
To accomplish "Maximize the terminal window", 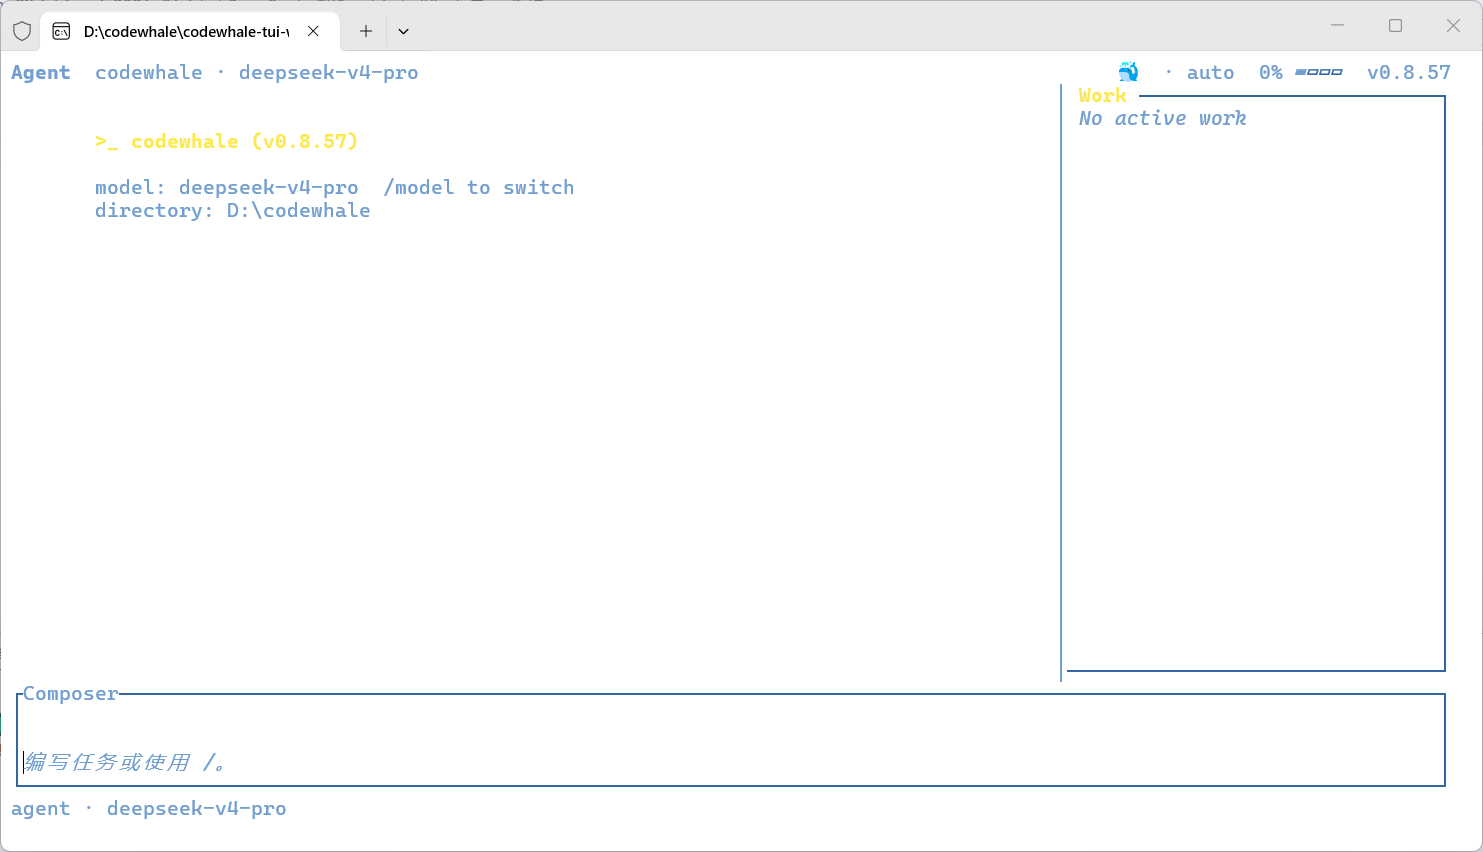I will [1395, 26].
